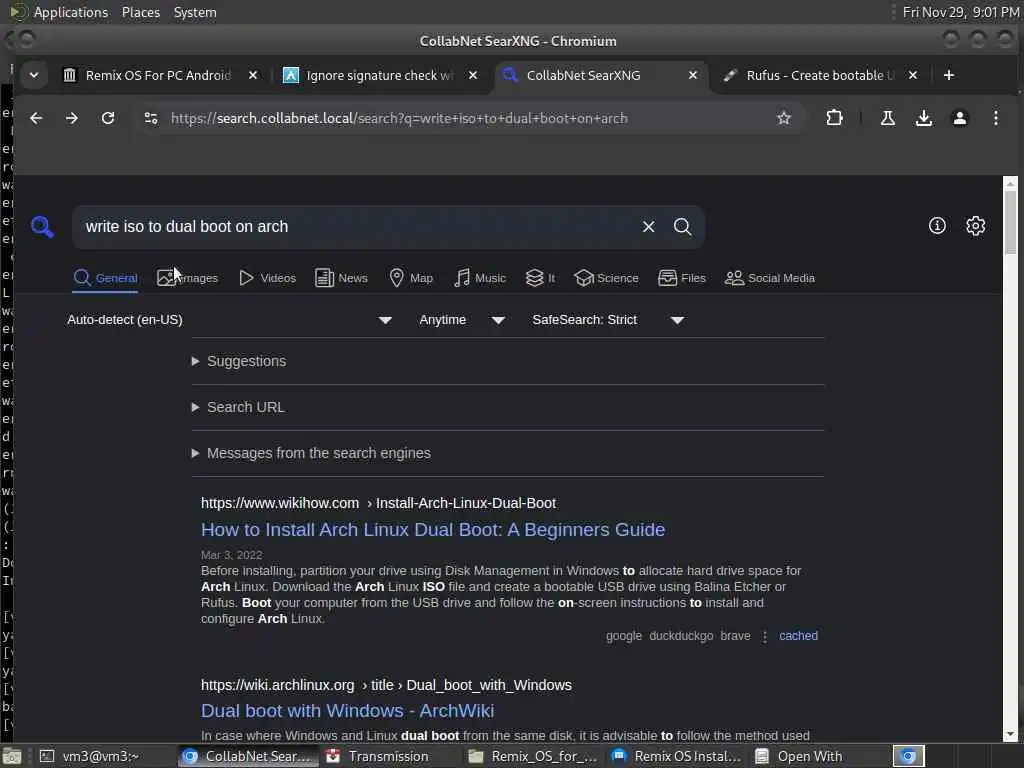
Task: Open the Chromium three-dot menu
Action: pos(995,118)
